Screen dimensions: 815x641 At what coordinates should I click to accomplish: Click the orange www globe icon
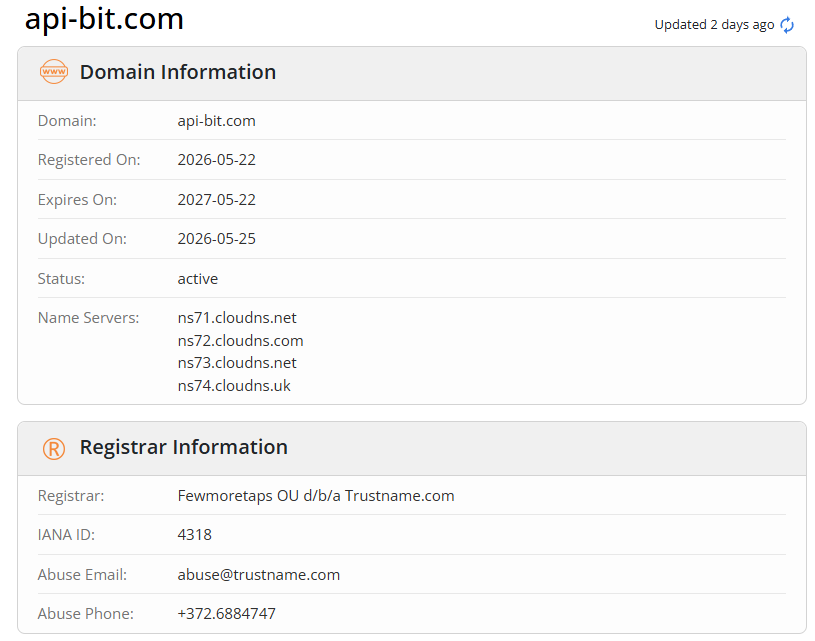pyautogui.click(x=54, y=72)
